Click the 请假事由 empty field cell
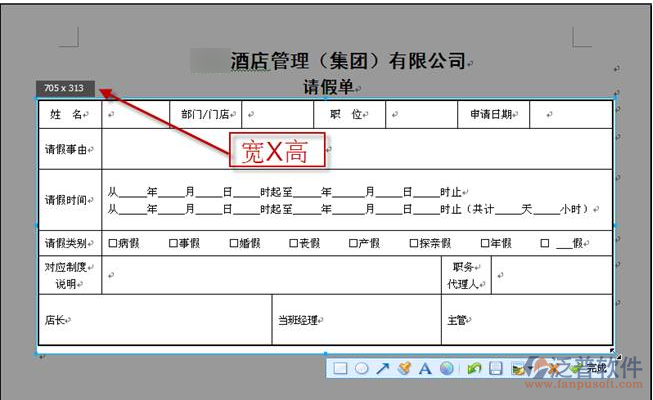Screen dimensions: 653x400 (x=355, y=150)
